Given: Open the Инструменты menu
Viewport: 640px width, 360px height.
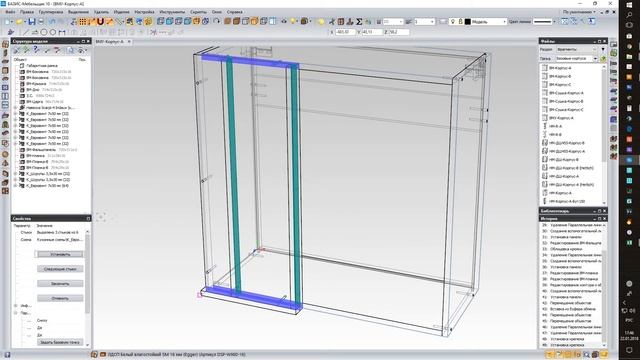Looking at the screenshot, I should click(172, 12).
